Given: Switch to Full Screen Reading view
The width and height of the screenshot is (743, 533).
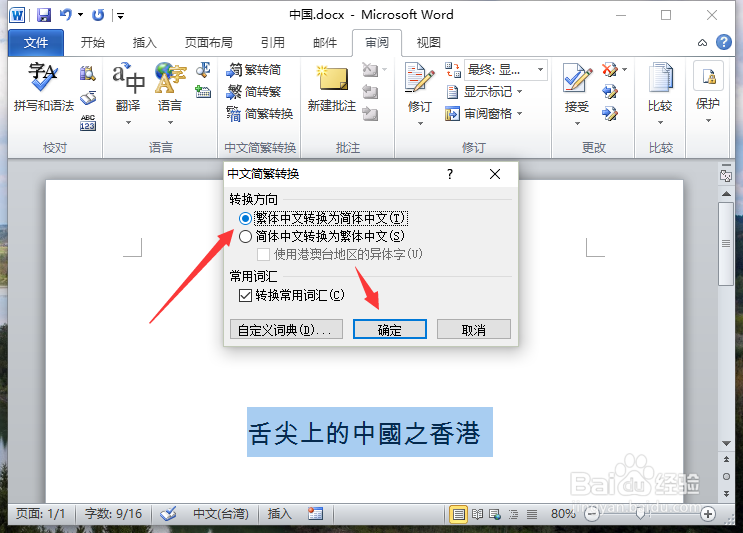Looking at the screenshot, I should (x=477, y=514).
